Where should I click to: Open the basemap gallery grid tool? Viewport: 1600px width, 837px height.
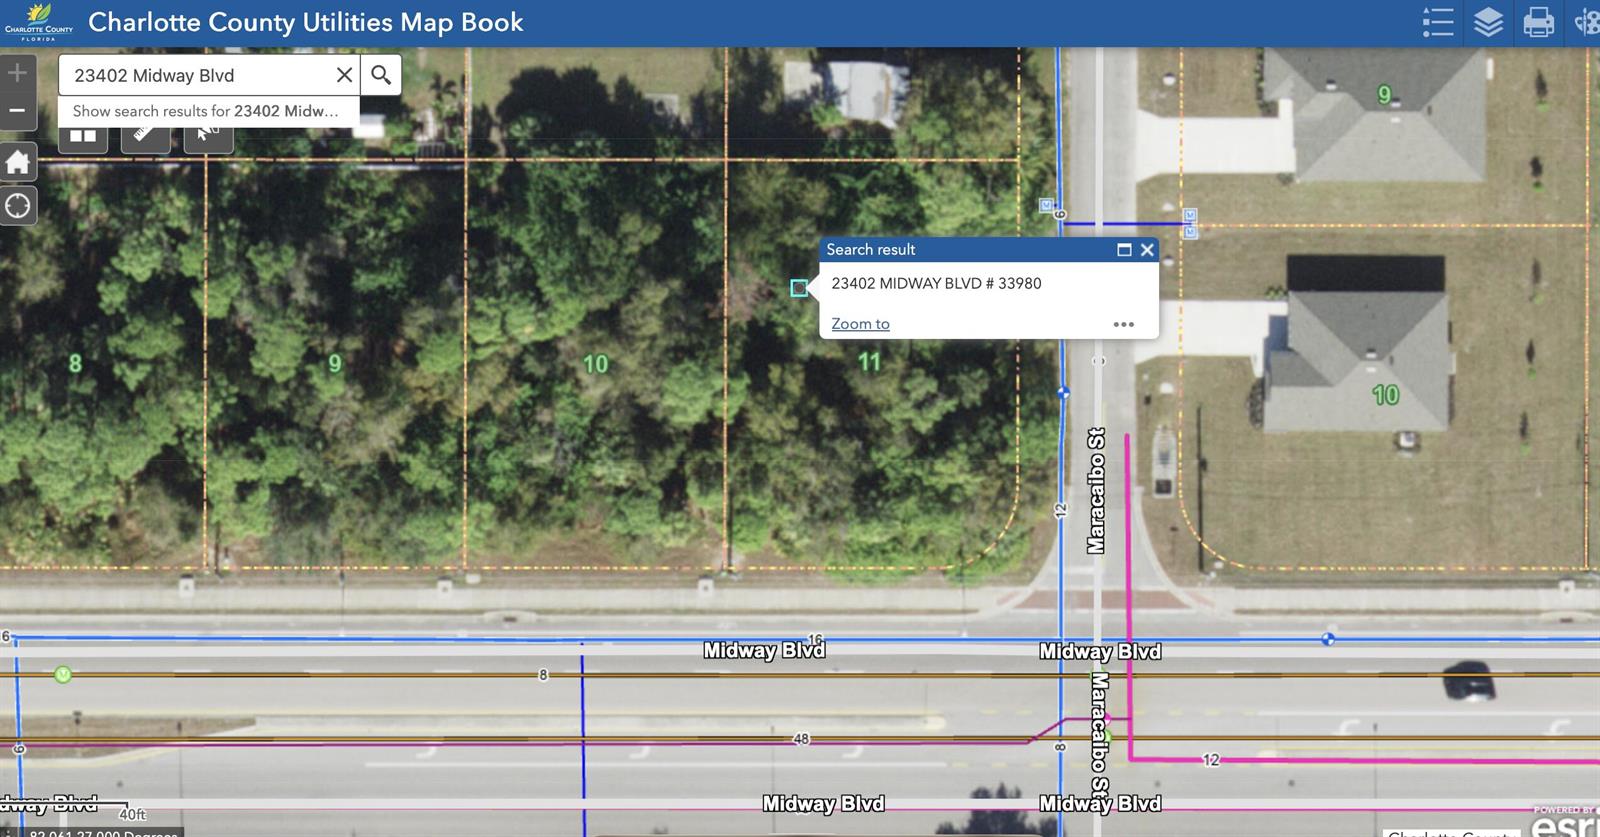click(x=83, y=137)
